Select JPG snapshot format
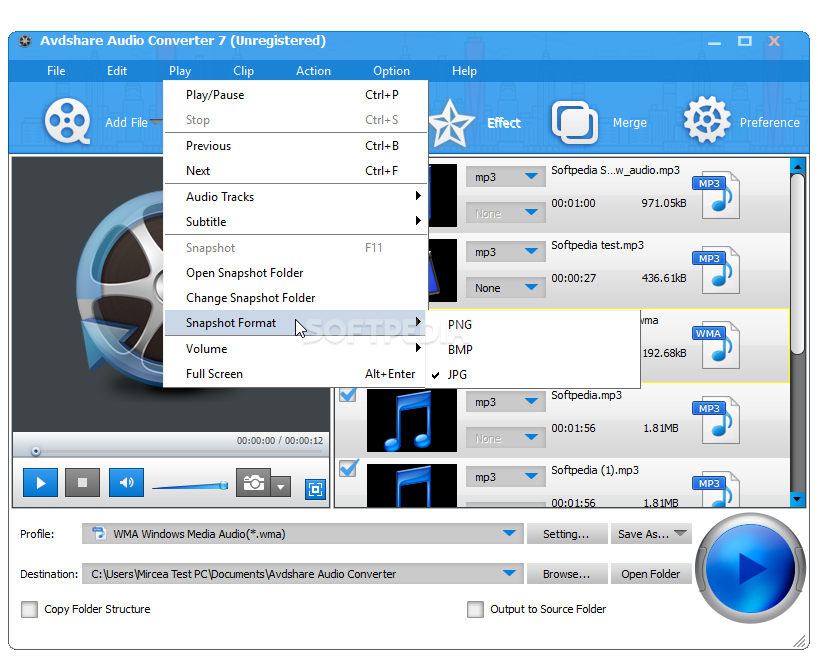The image size is (818, 658). 533,374
